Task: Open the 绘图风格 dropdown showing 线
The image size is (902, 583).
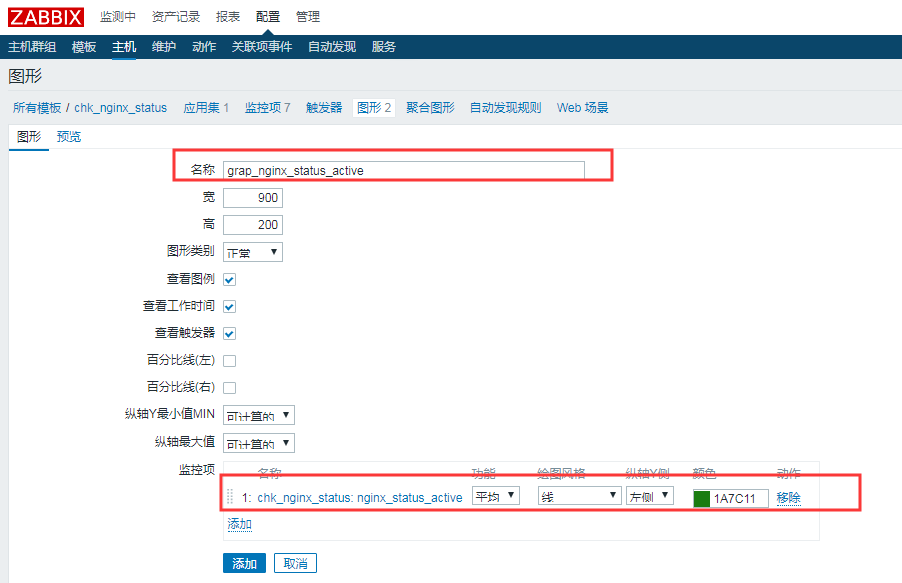Action: 579,496
